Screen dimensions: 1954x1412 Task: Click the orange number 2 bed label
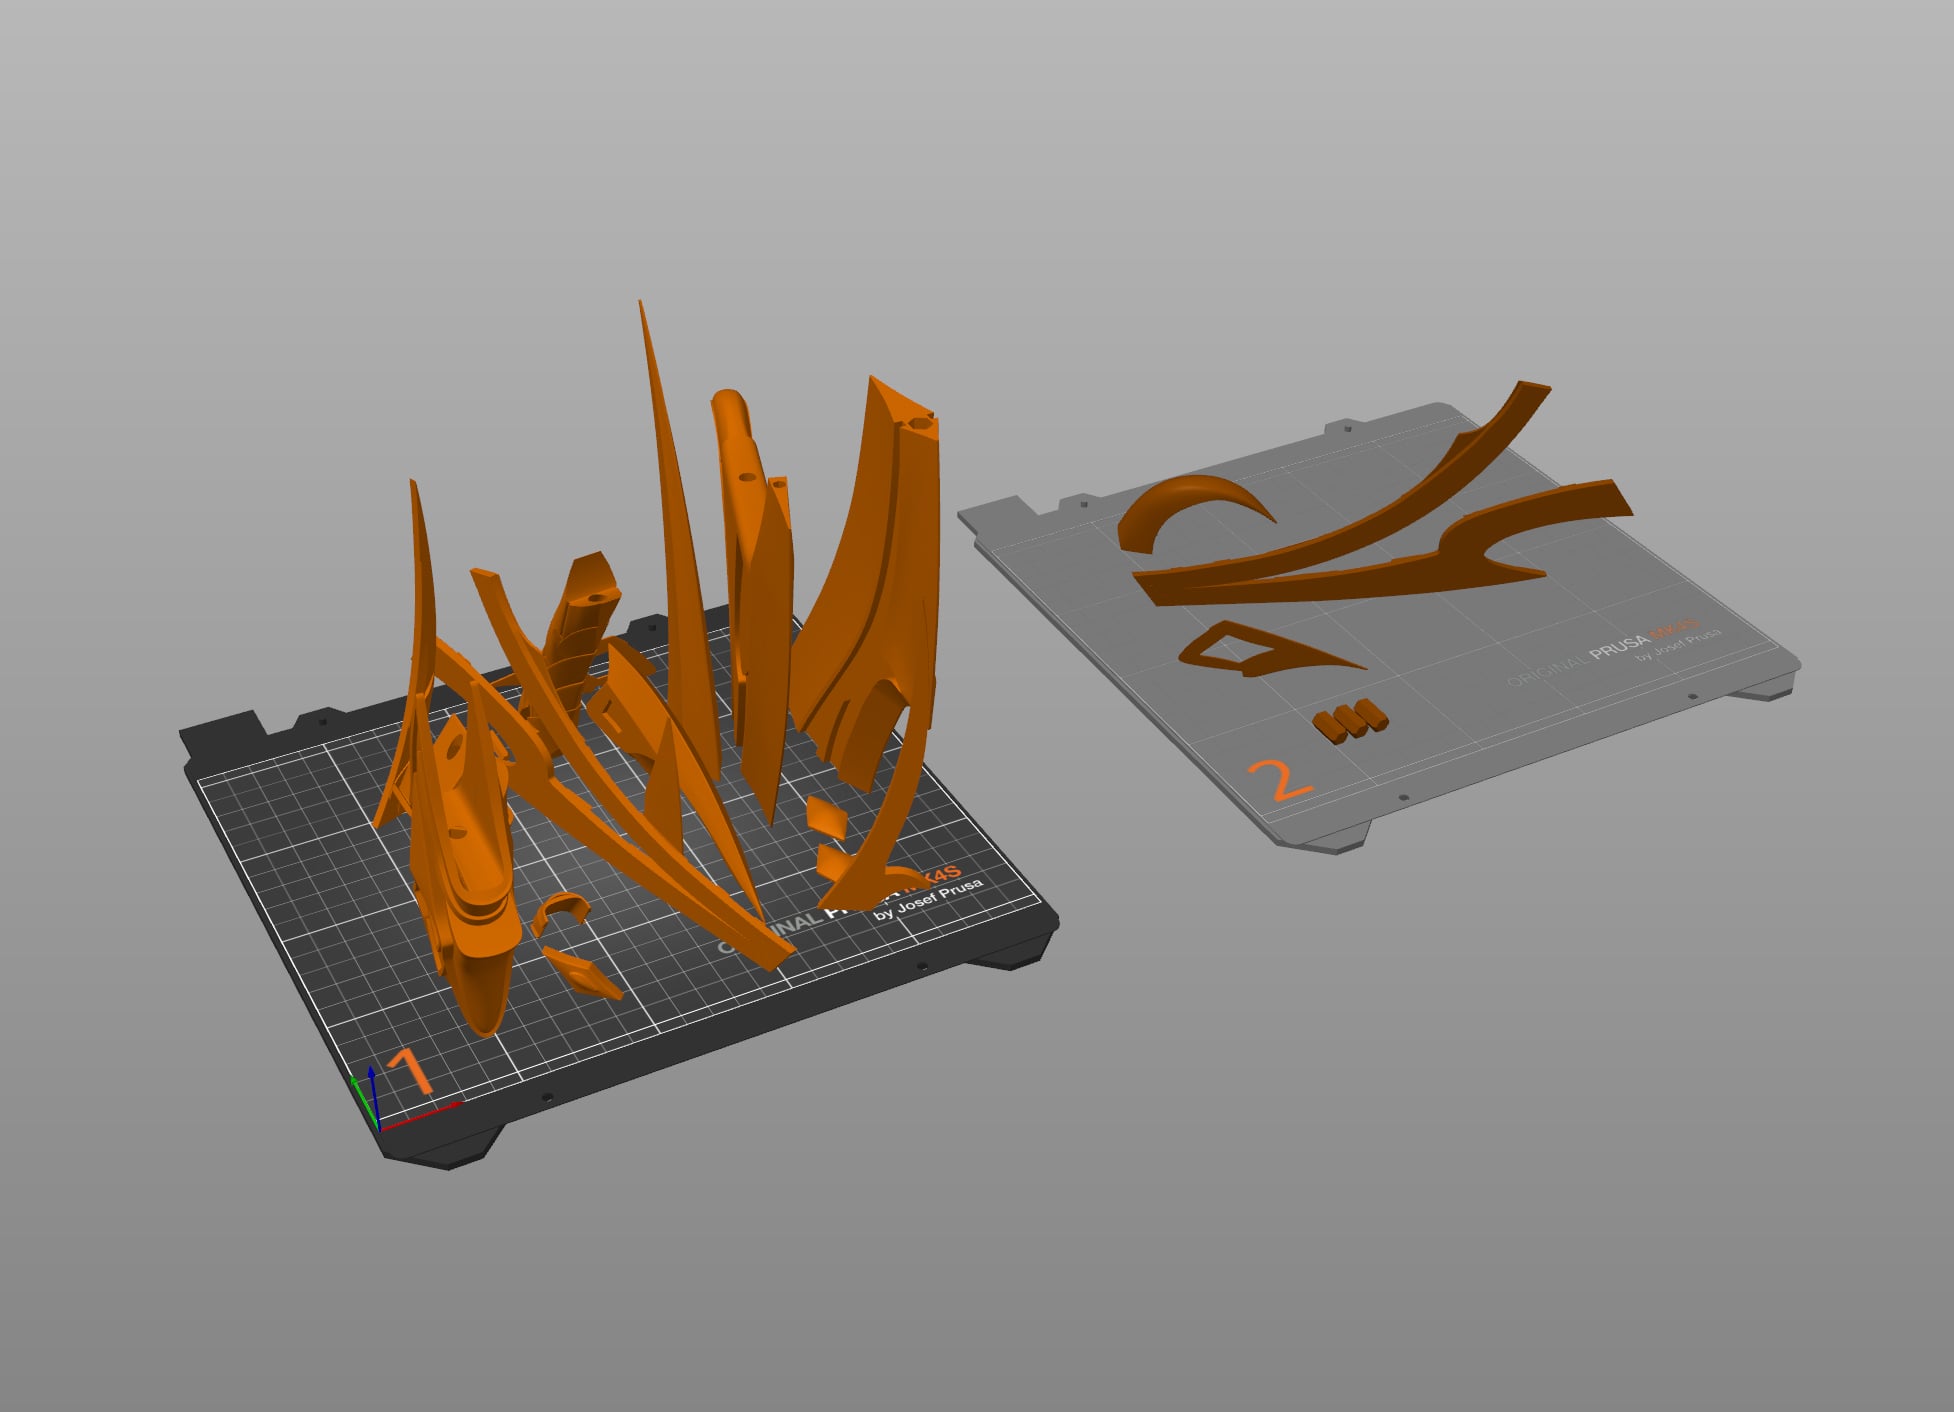[x=1280, y=779]
